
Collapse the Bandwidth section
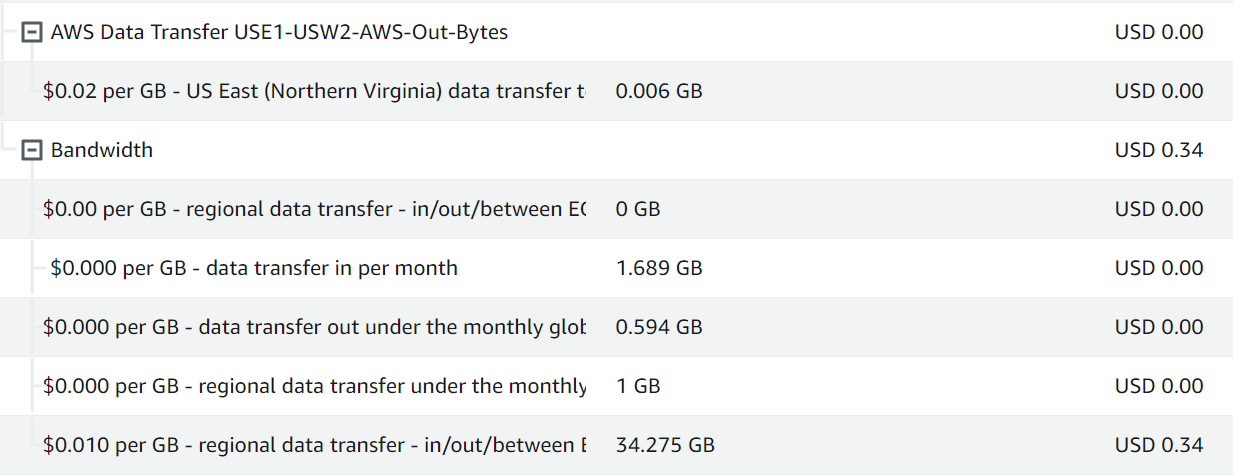32,150
